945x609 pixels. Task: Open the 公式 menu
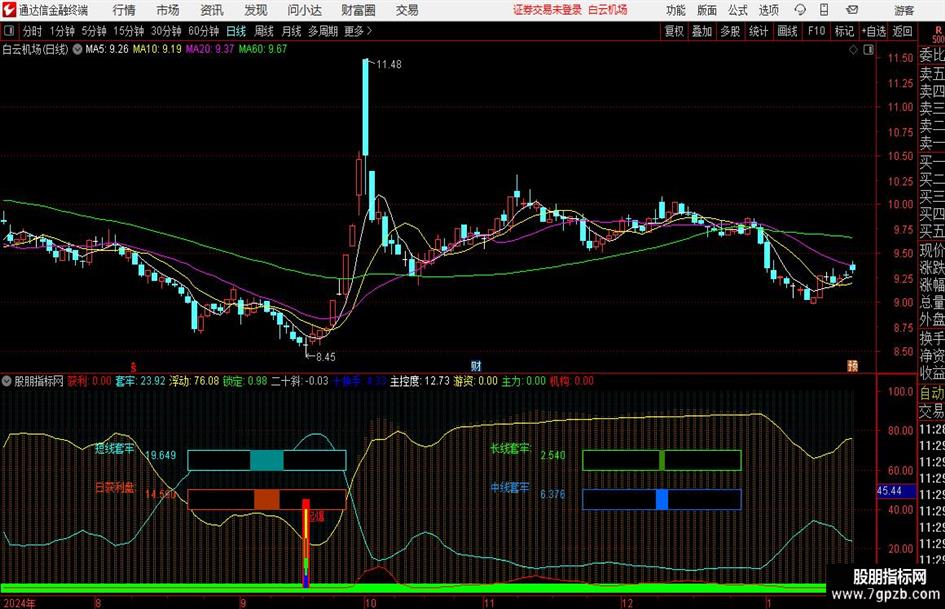[738, 10]
